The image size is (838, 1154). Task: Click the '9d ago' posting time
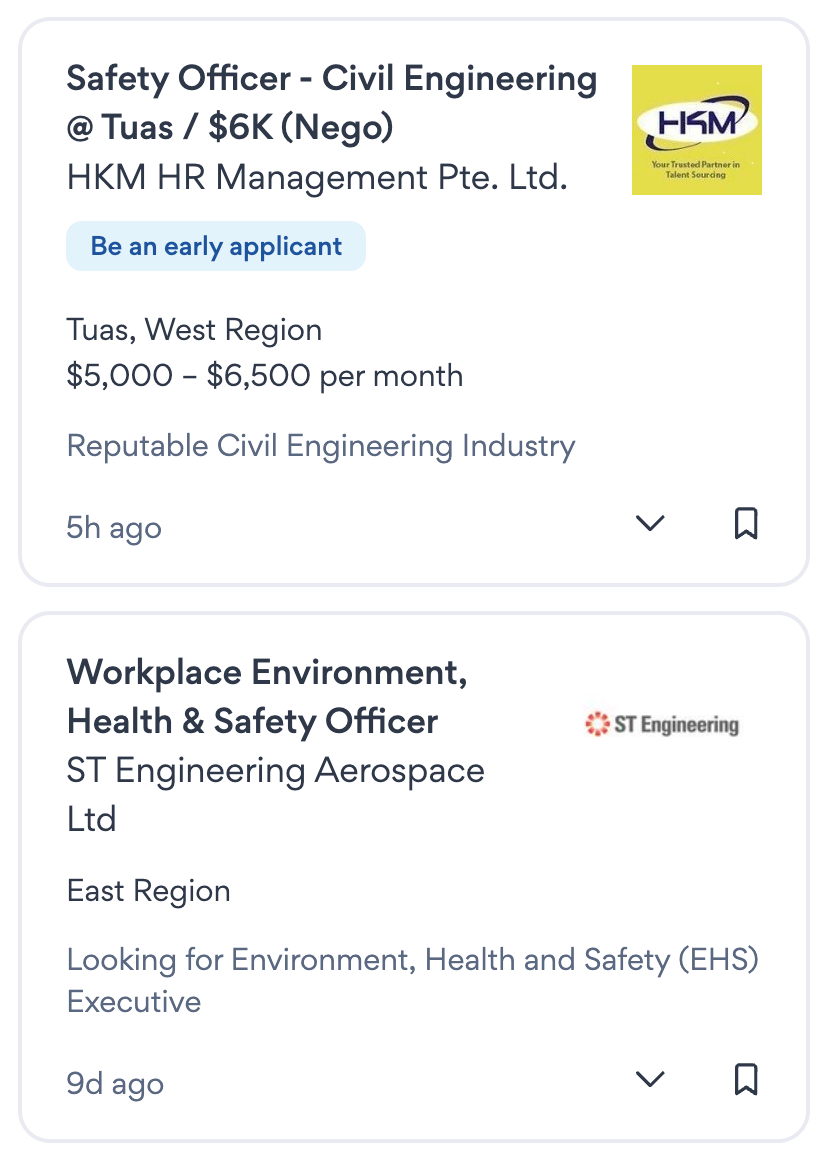(x=114, y=1084)
